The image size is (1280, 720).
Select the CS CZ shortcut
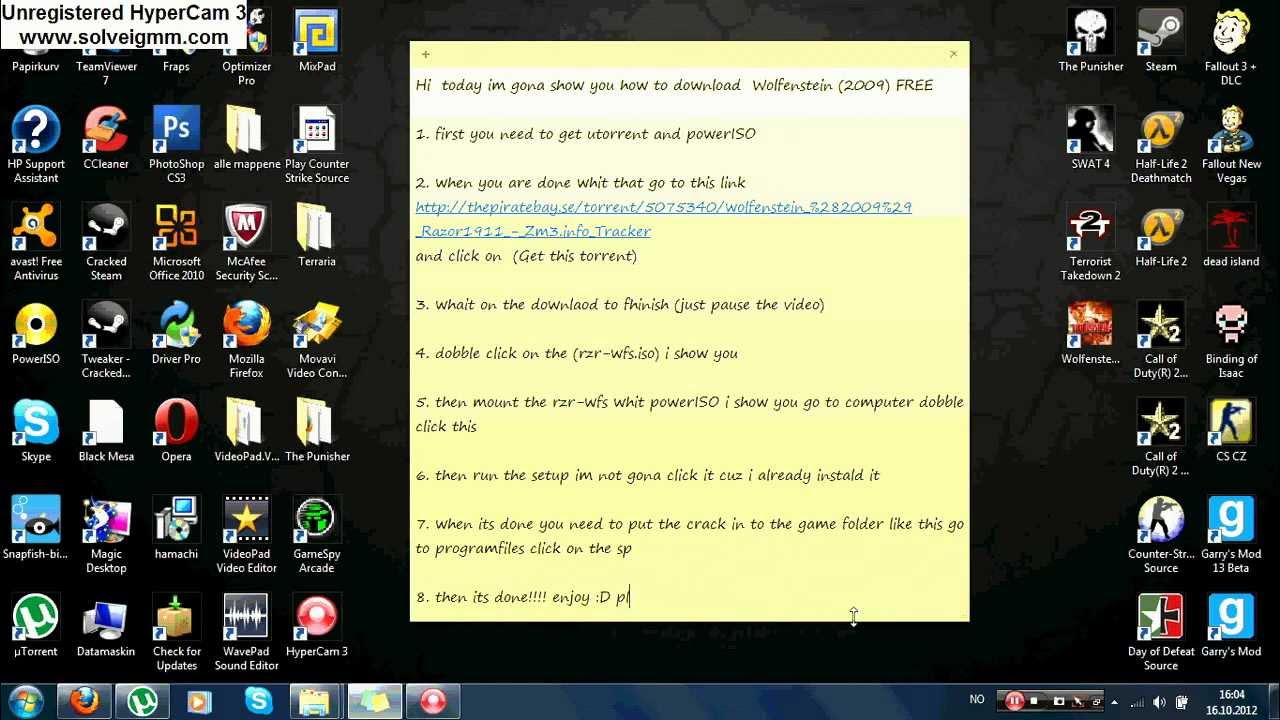(x=1231, y=431)
